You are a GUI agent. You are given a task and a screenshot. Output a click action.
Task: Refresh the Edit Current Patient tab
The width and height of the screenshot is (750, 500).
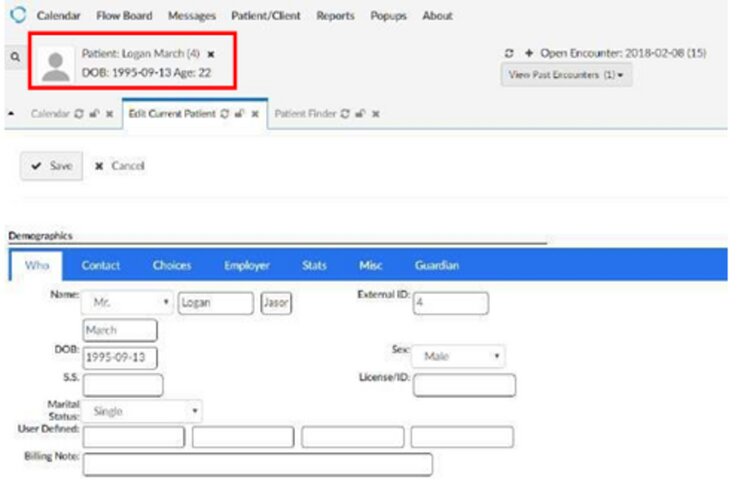point(223,114)
